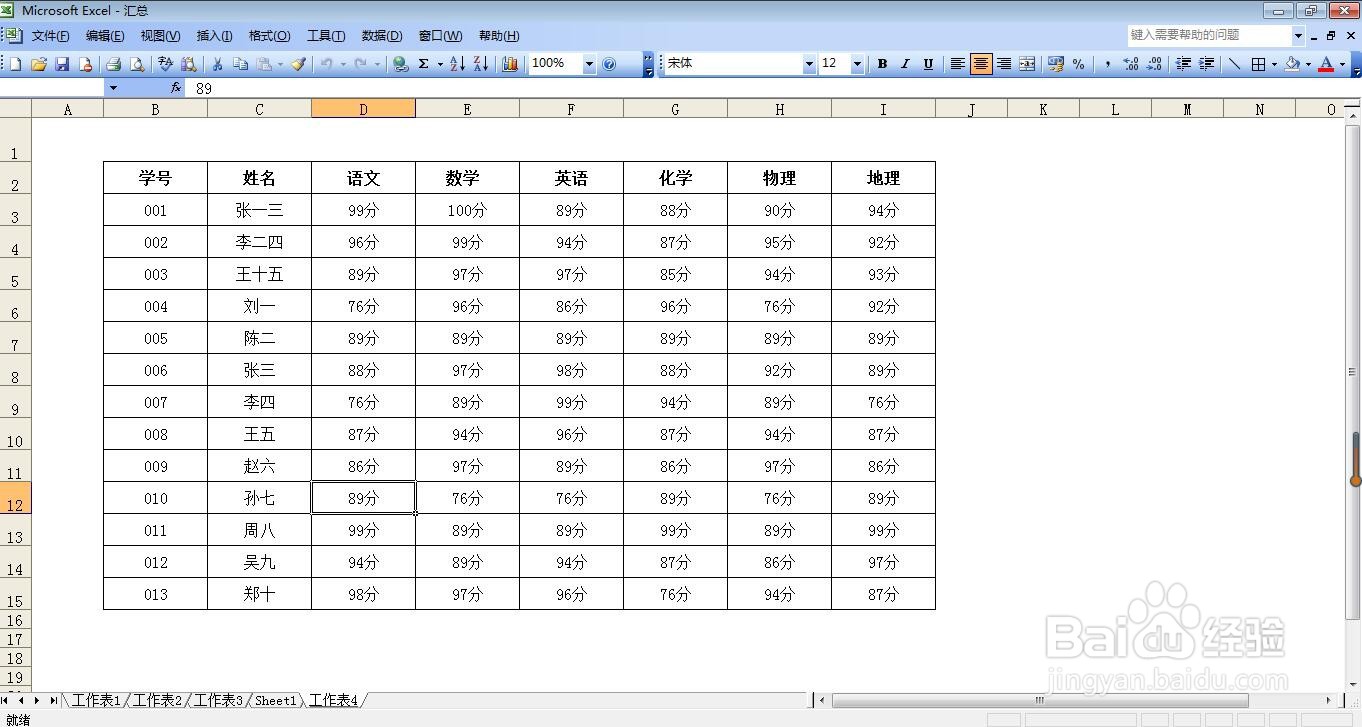Apply comma style format
1362x727 pixels.
pos(1107,63)
